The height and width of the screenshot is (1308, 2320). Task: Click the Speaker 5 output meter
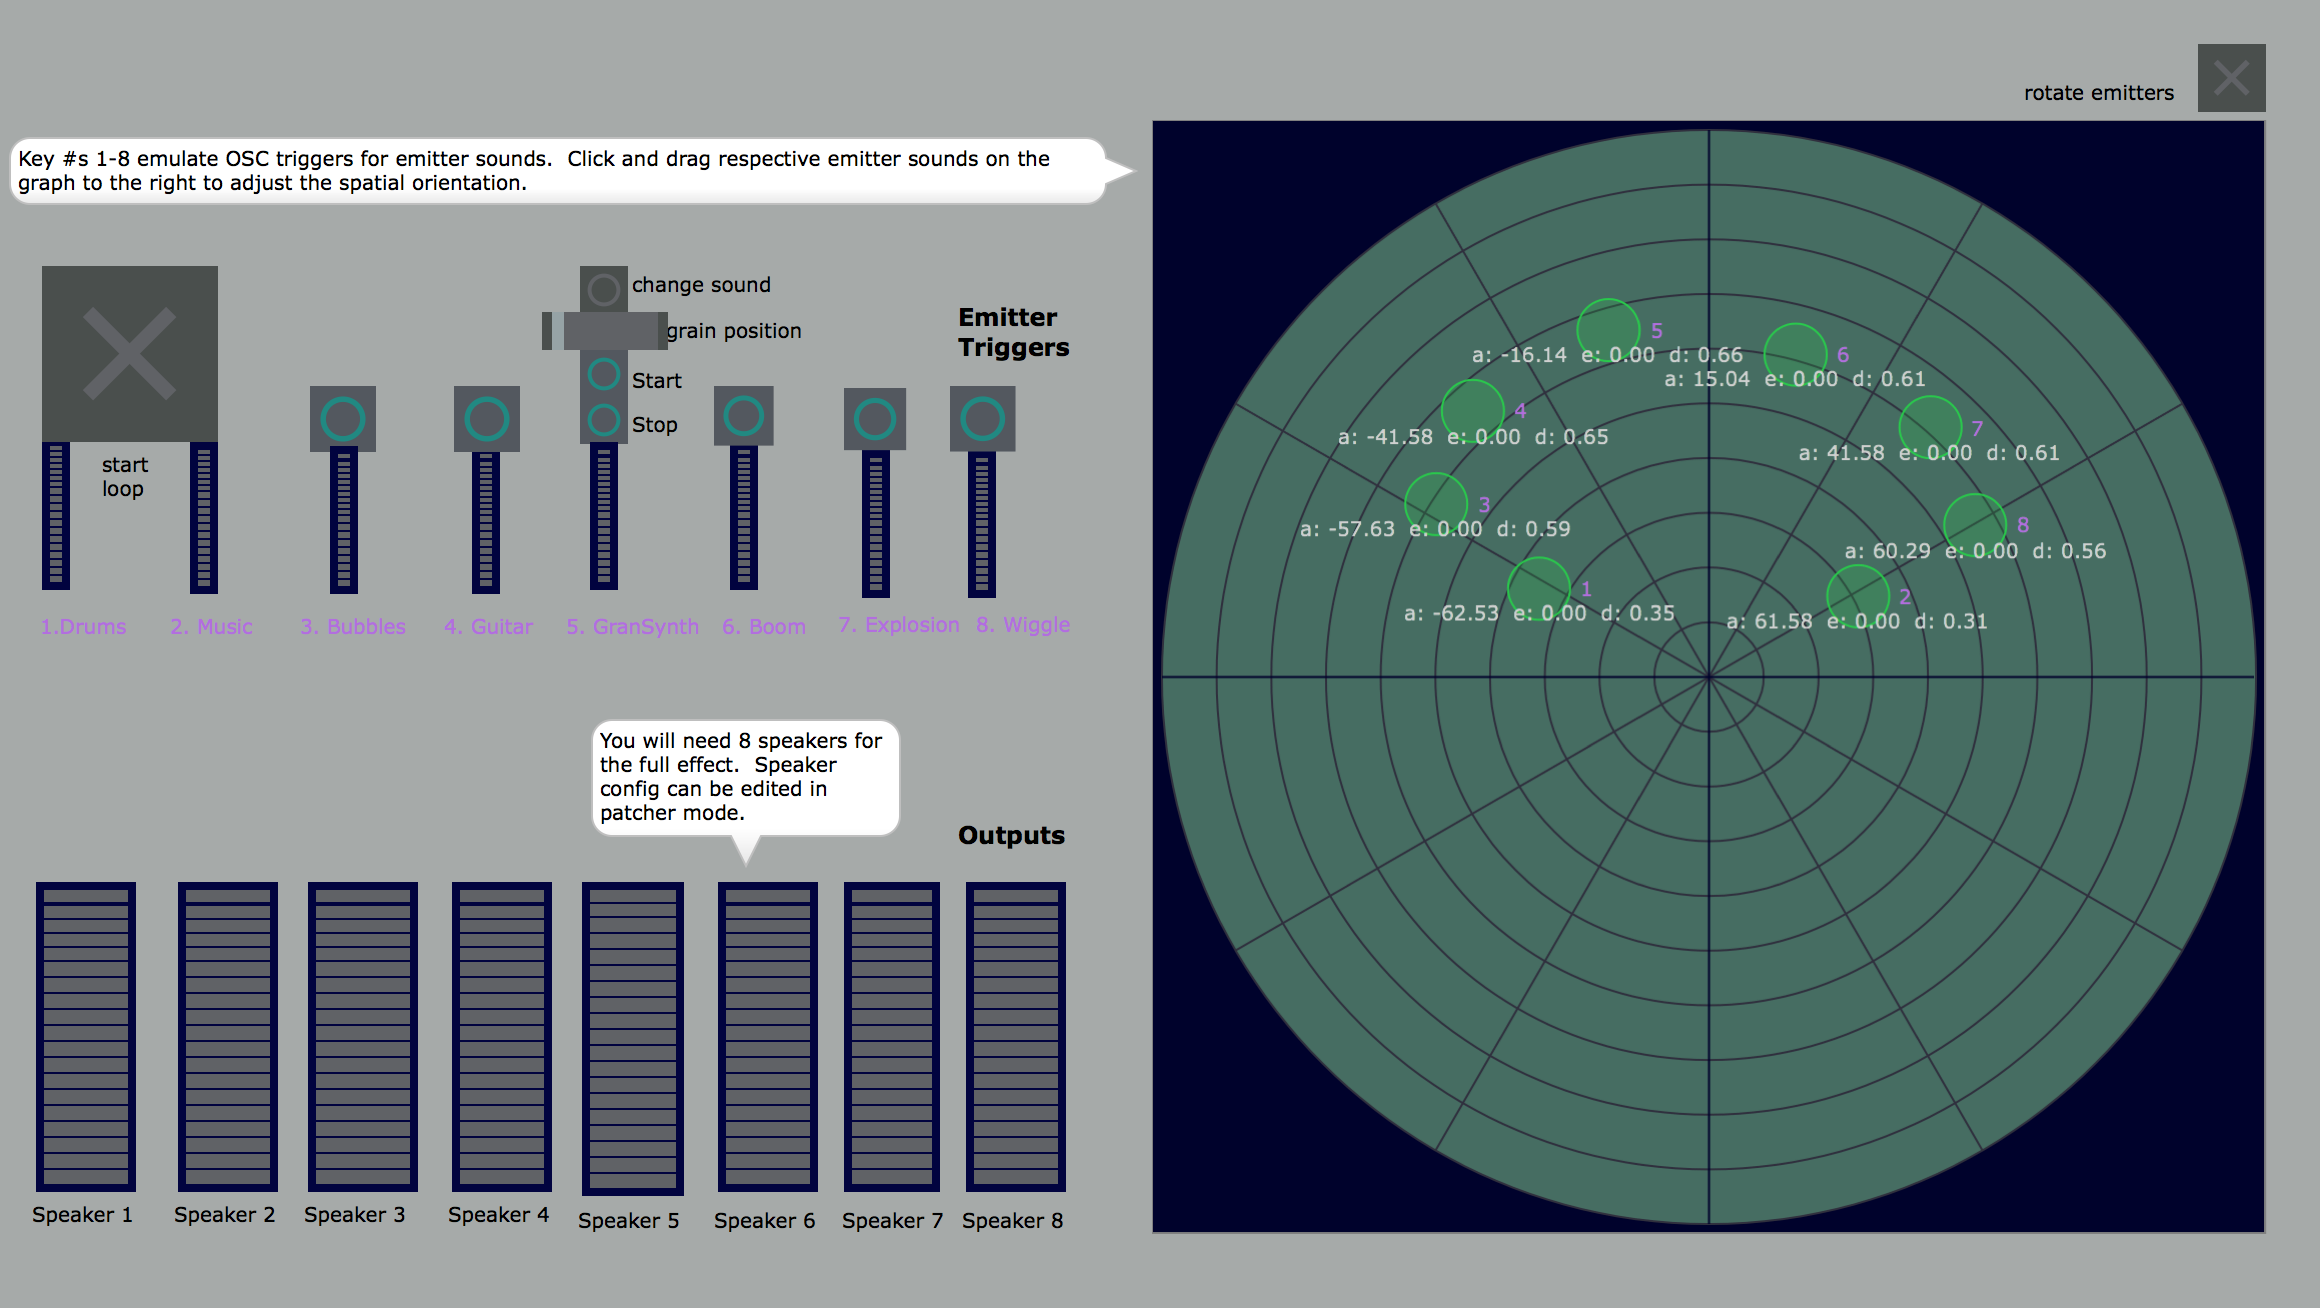[x=633, y=1039]
